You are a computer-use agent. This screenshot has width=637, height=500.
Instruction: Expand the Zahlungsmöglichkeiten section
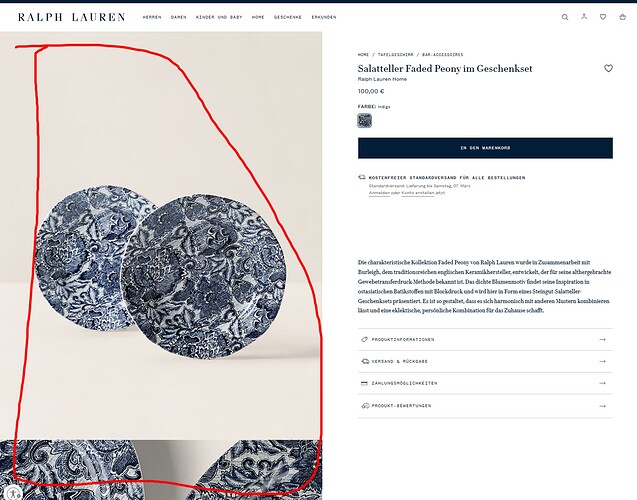click(x=485, y=383)
